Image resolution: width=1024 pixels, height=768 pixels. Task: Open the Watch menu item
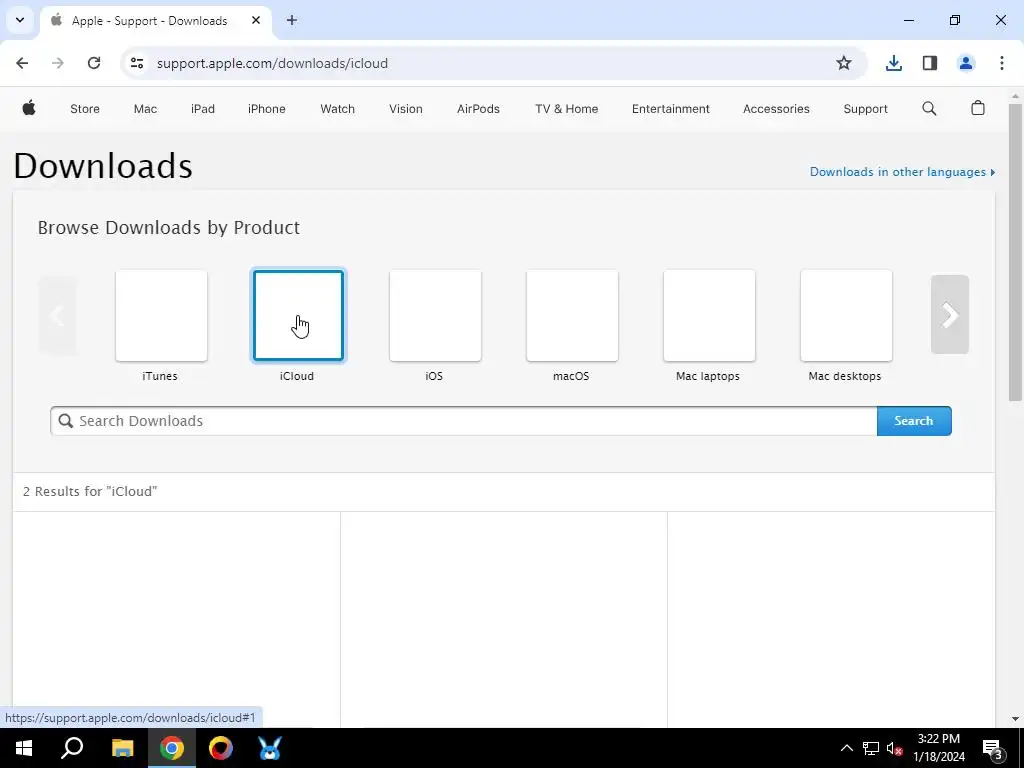point(338,109)
